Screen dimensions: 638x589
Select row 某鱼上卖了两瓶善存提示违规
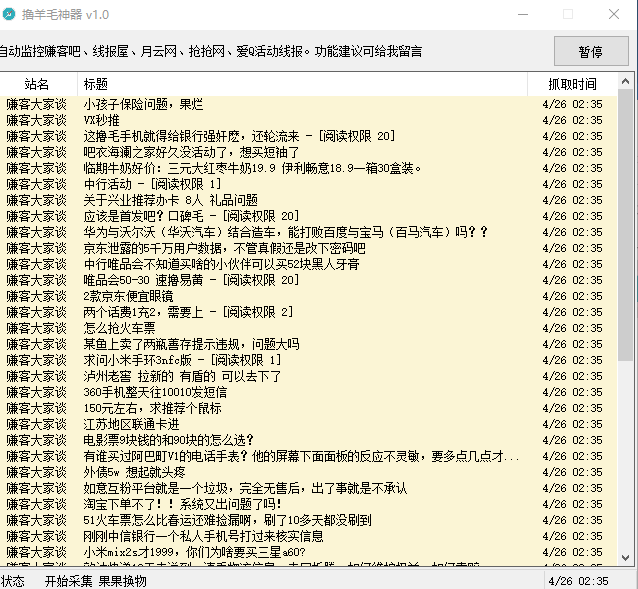pos(308,344)
